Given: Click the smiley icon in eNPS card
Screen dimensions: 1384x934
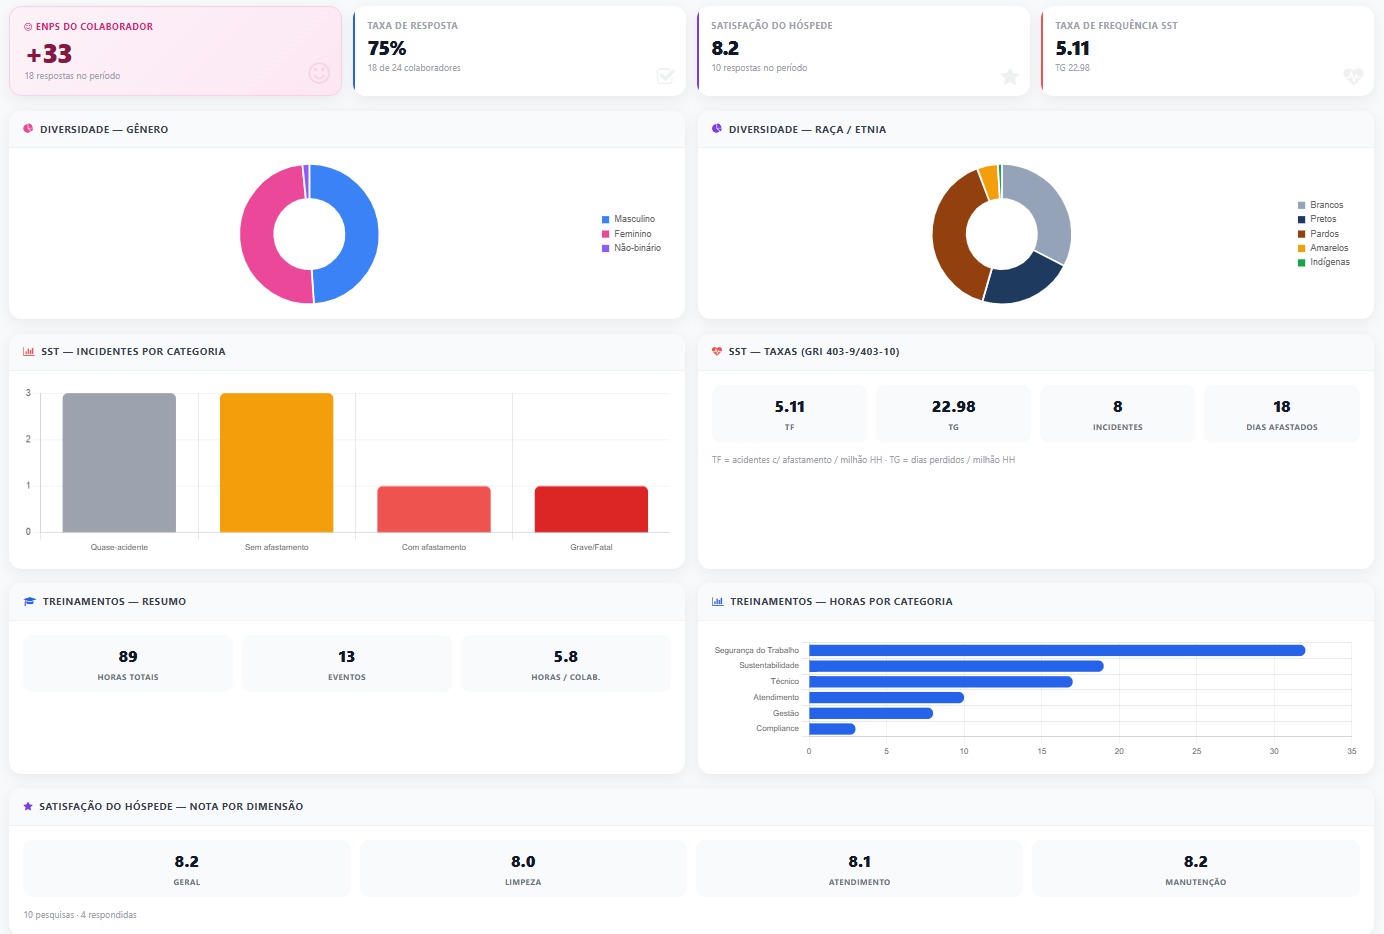Looking at the screenshot, I should point(319,73).
